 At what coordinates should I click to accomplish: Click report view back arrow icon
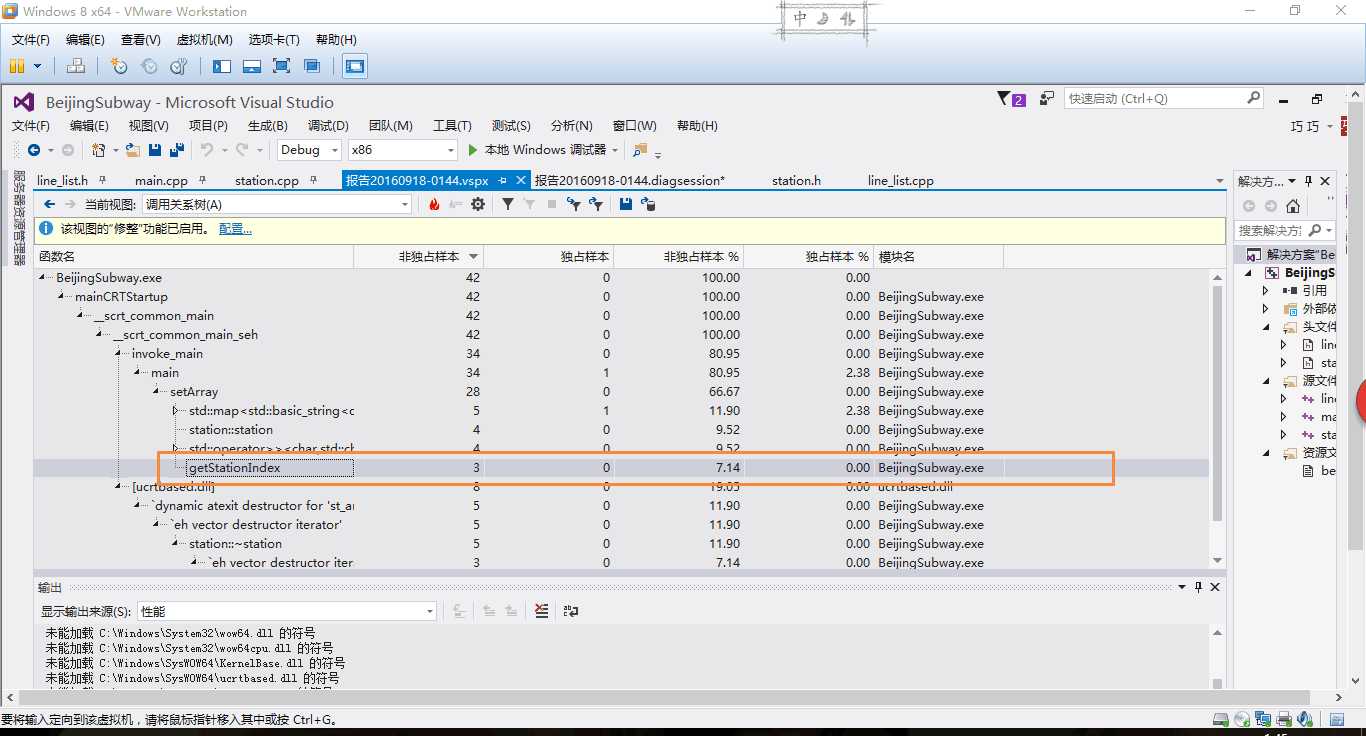tap(49, 204)
